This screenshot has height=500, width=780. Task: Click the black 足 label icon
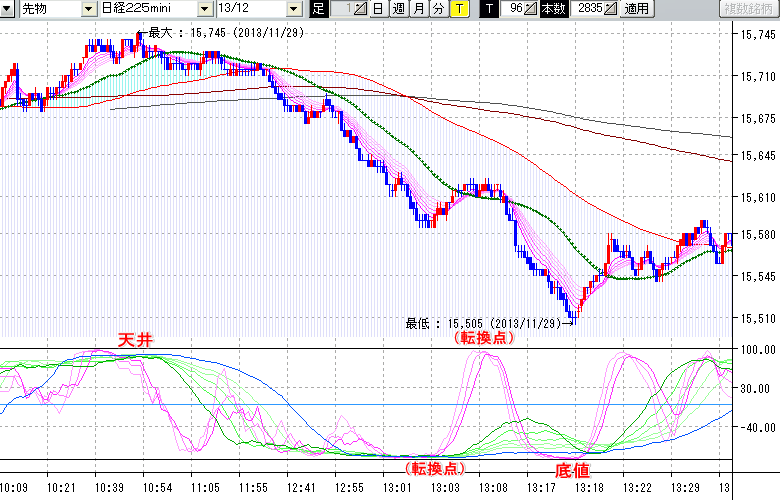(x=318, y=9)
